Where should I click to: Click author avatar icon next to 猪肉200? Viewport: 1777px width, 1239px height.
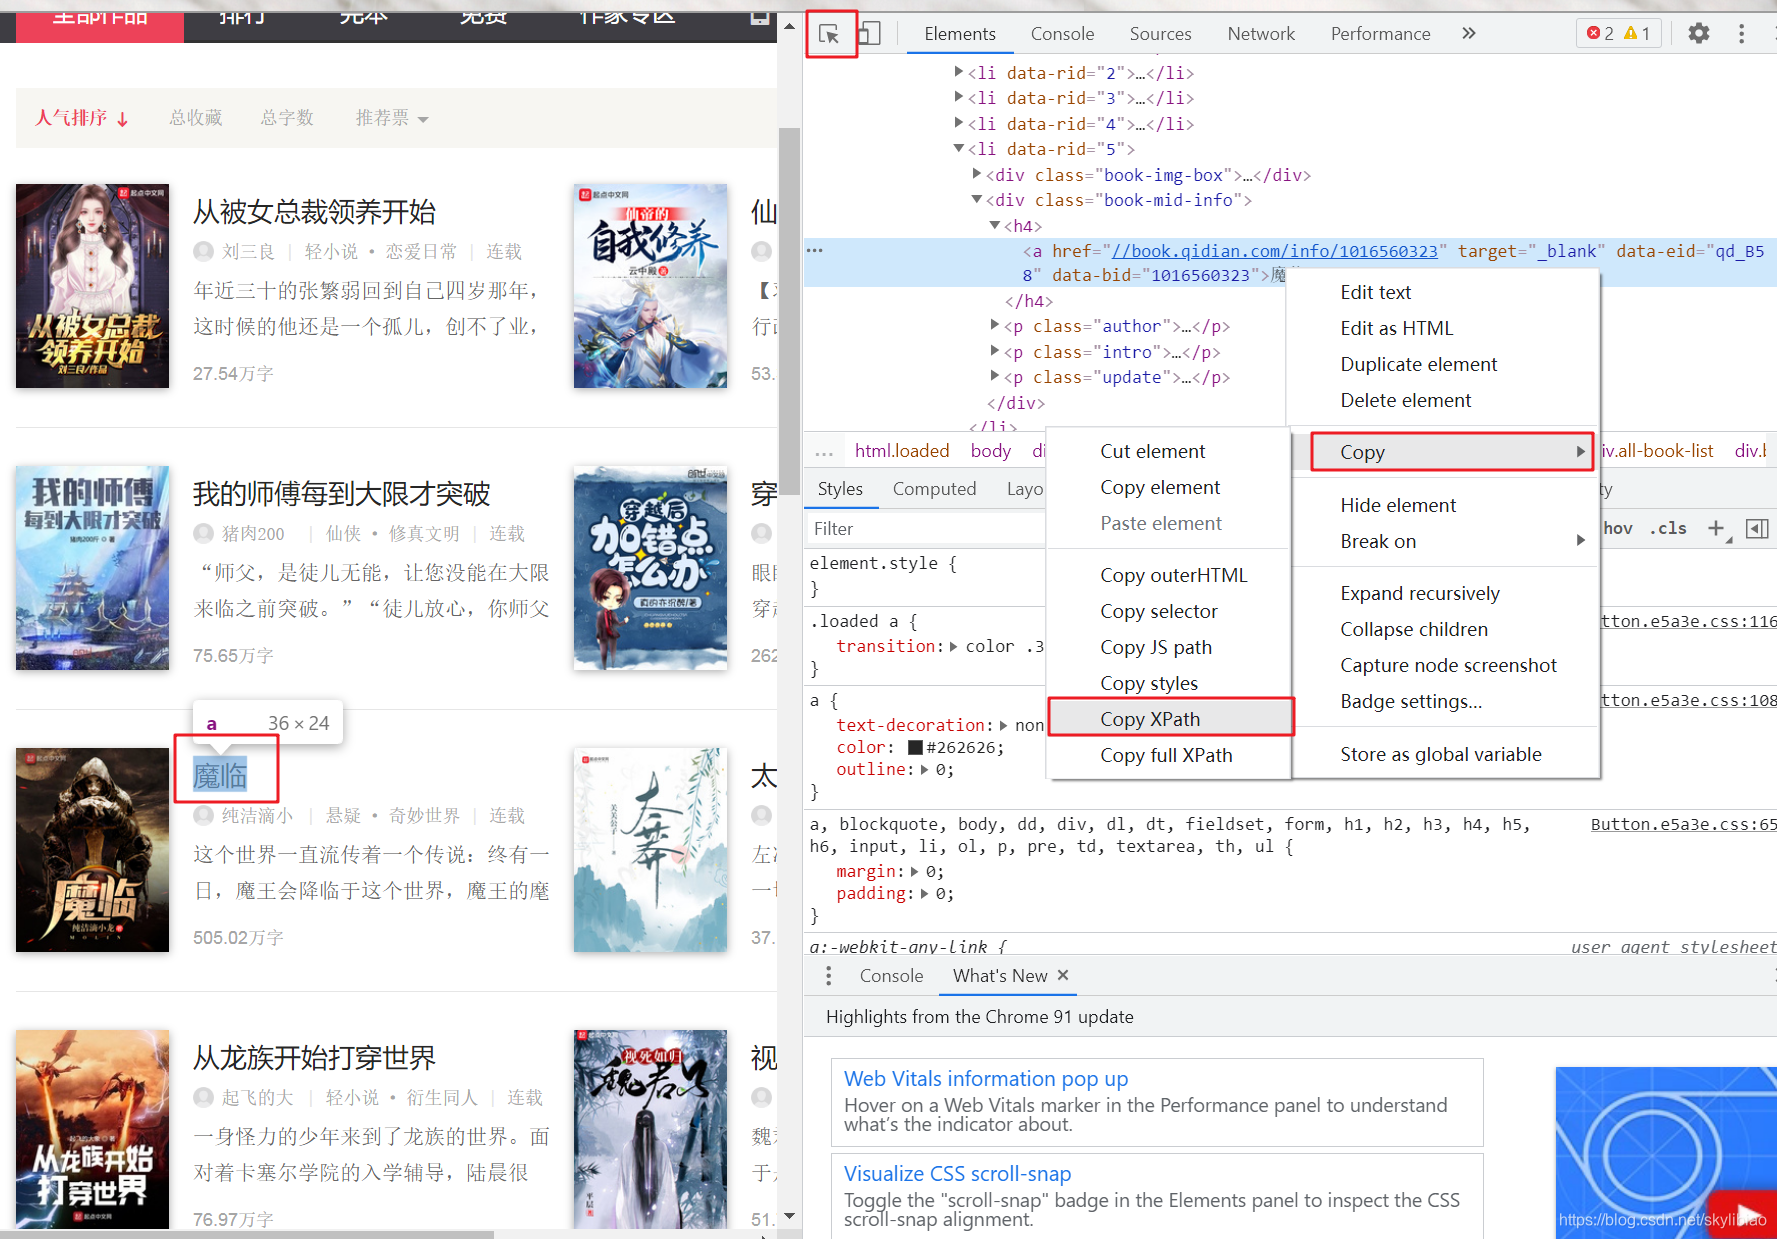tap(204, 533)
